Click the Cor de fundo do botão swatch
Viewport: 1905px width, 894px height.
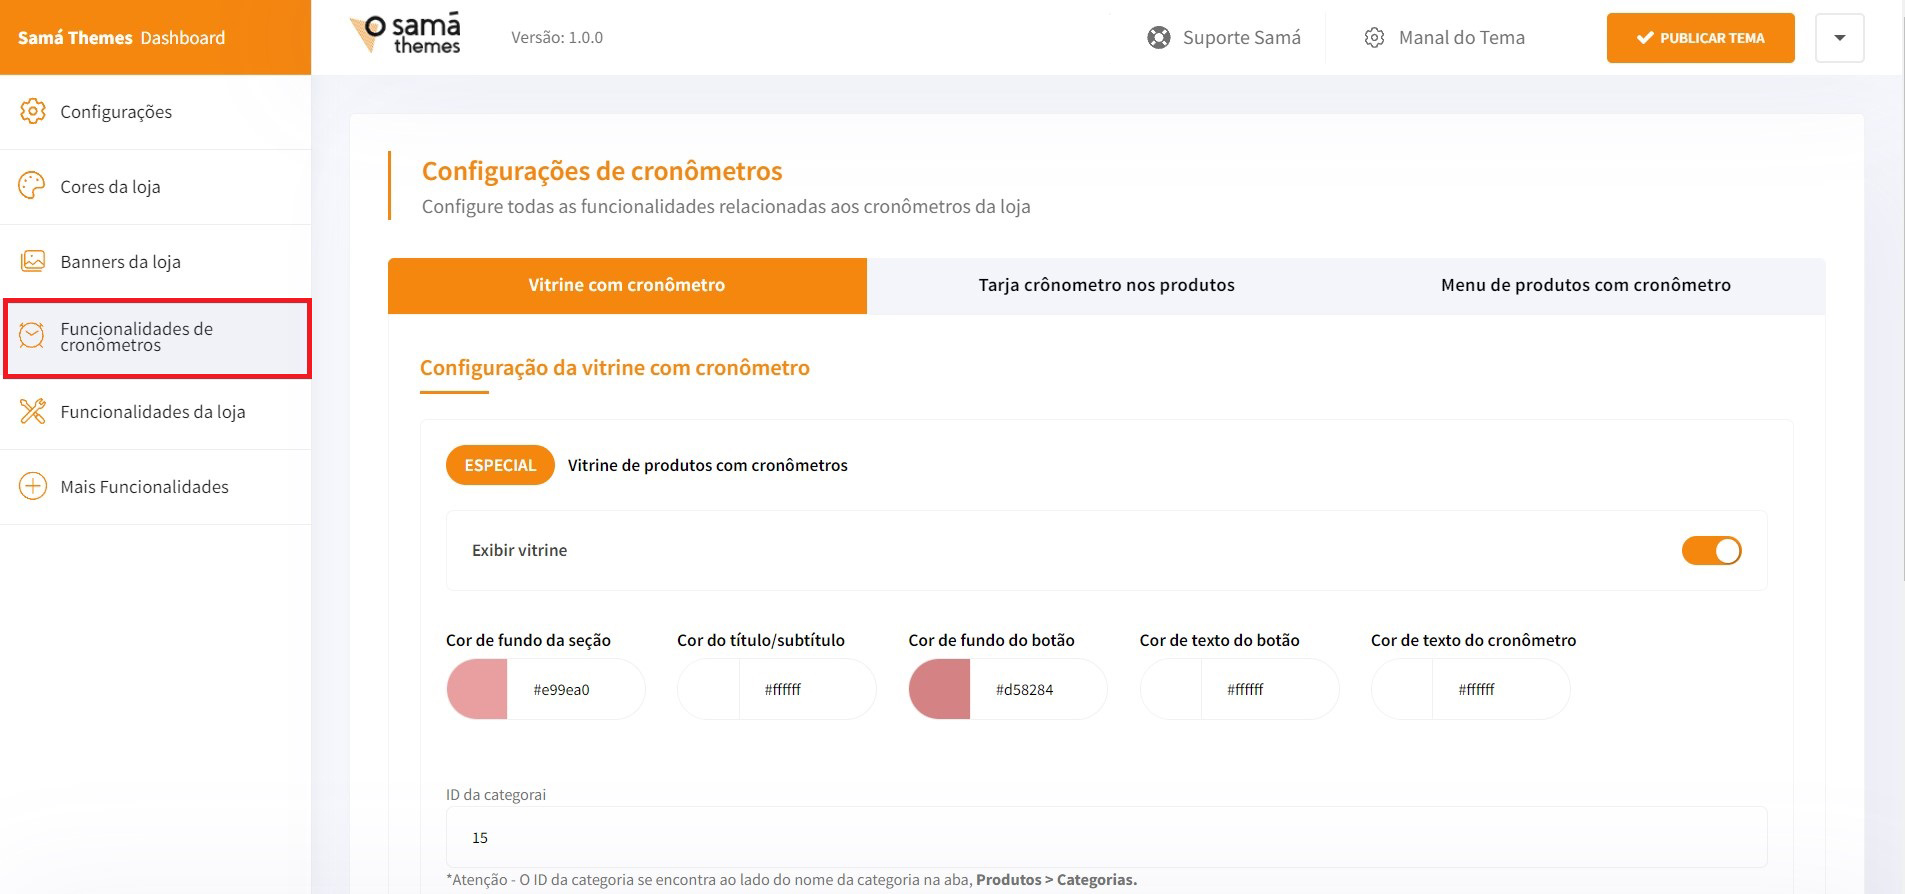pos(938,688)
